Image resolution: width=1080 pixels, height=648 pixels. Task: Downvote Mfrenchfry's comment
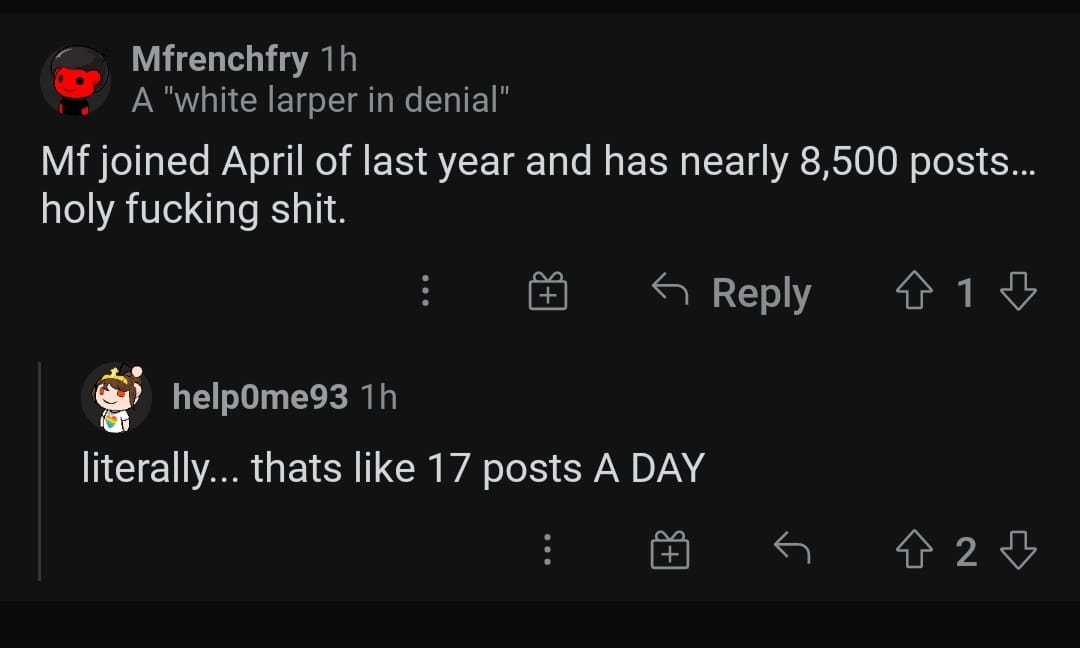pos(1018,291)
